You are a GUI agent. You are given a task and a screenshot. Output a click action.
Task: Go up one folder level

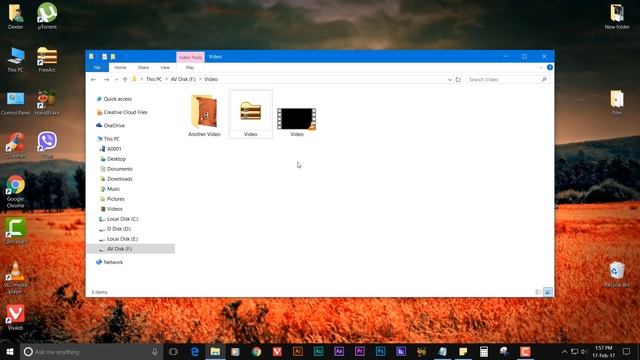tap(125, 80)
